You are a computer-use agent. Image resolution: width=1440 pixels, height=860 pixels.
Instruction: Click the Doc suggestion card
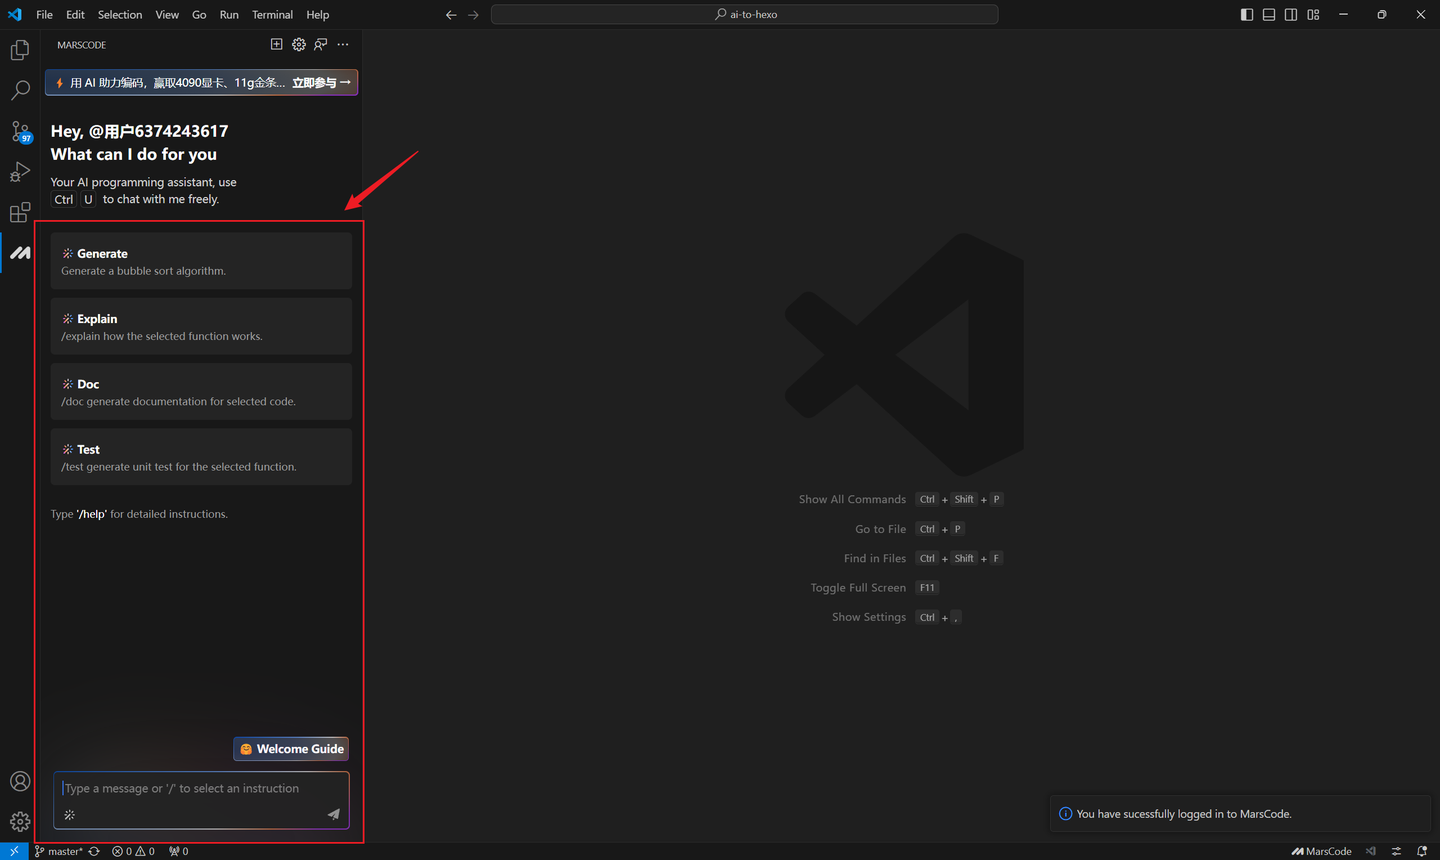click(201, 391)
